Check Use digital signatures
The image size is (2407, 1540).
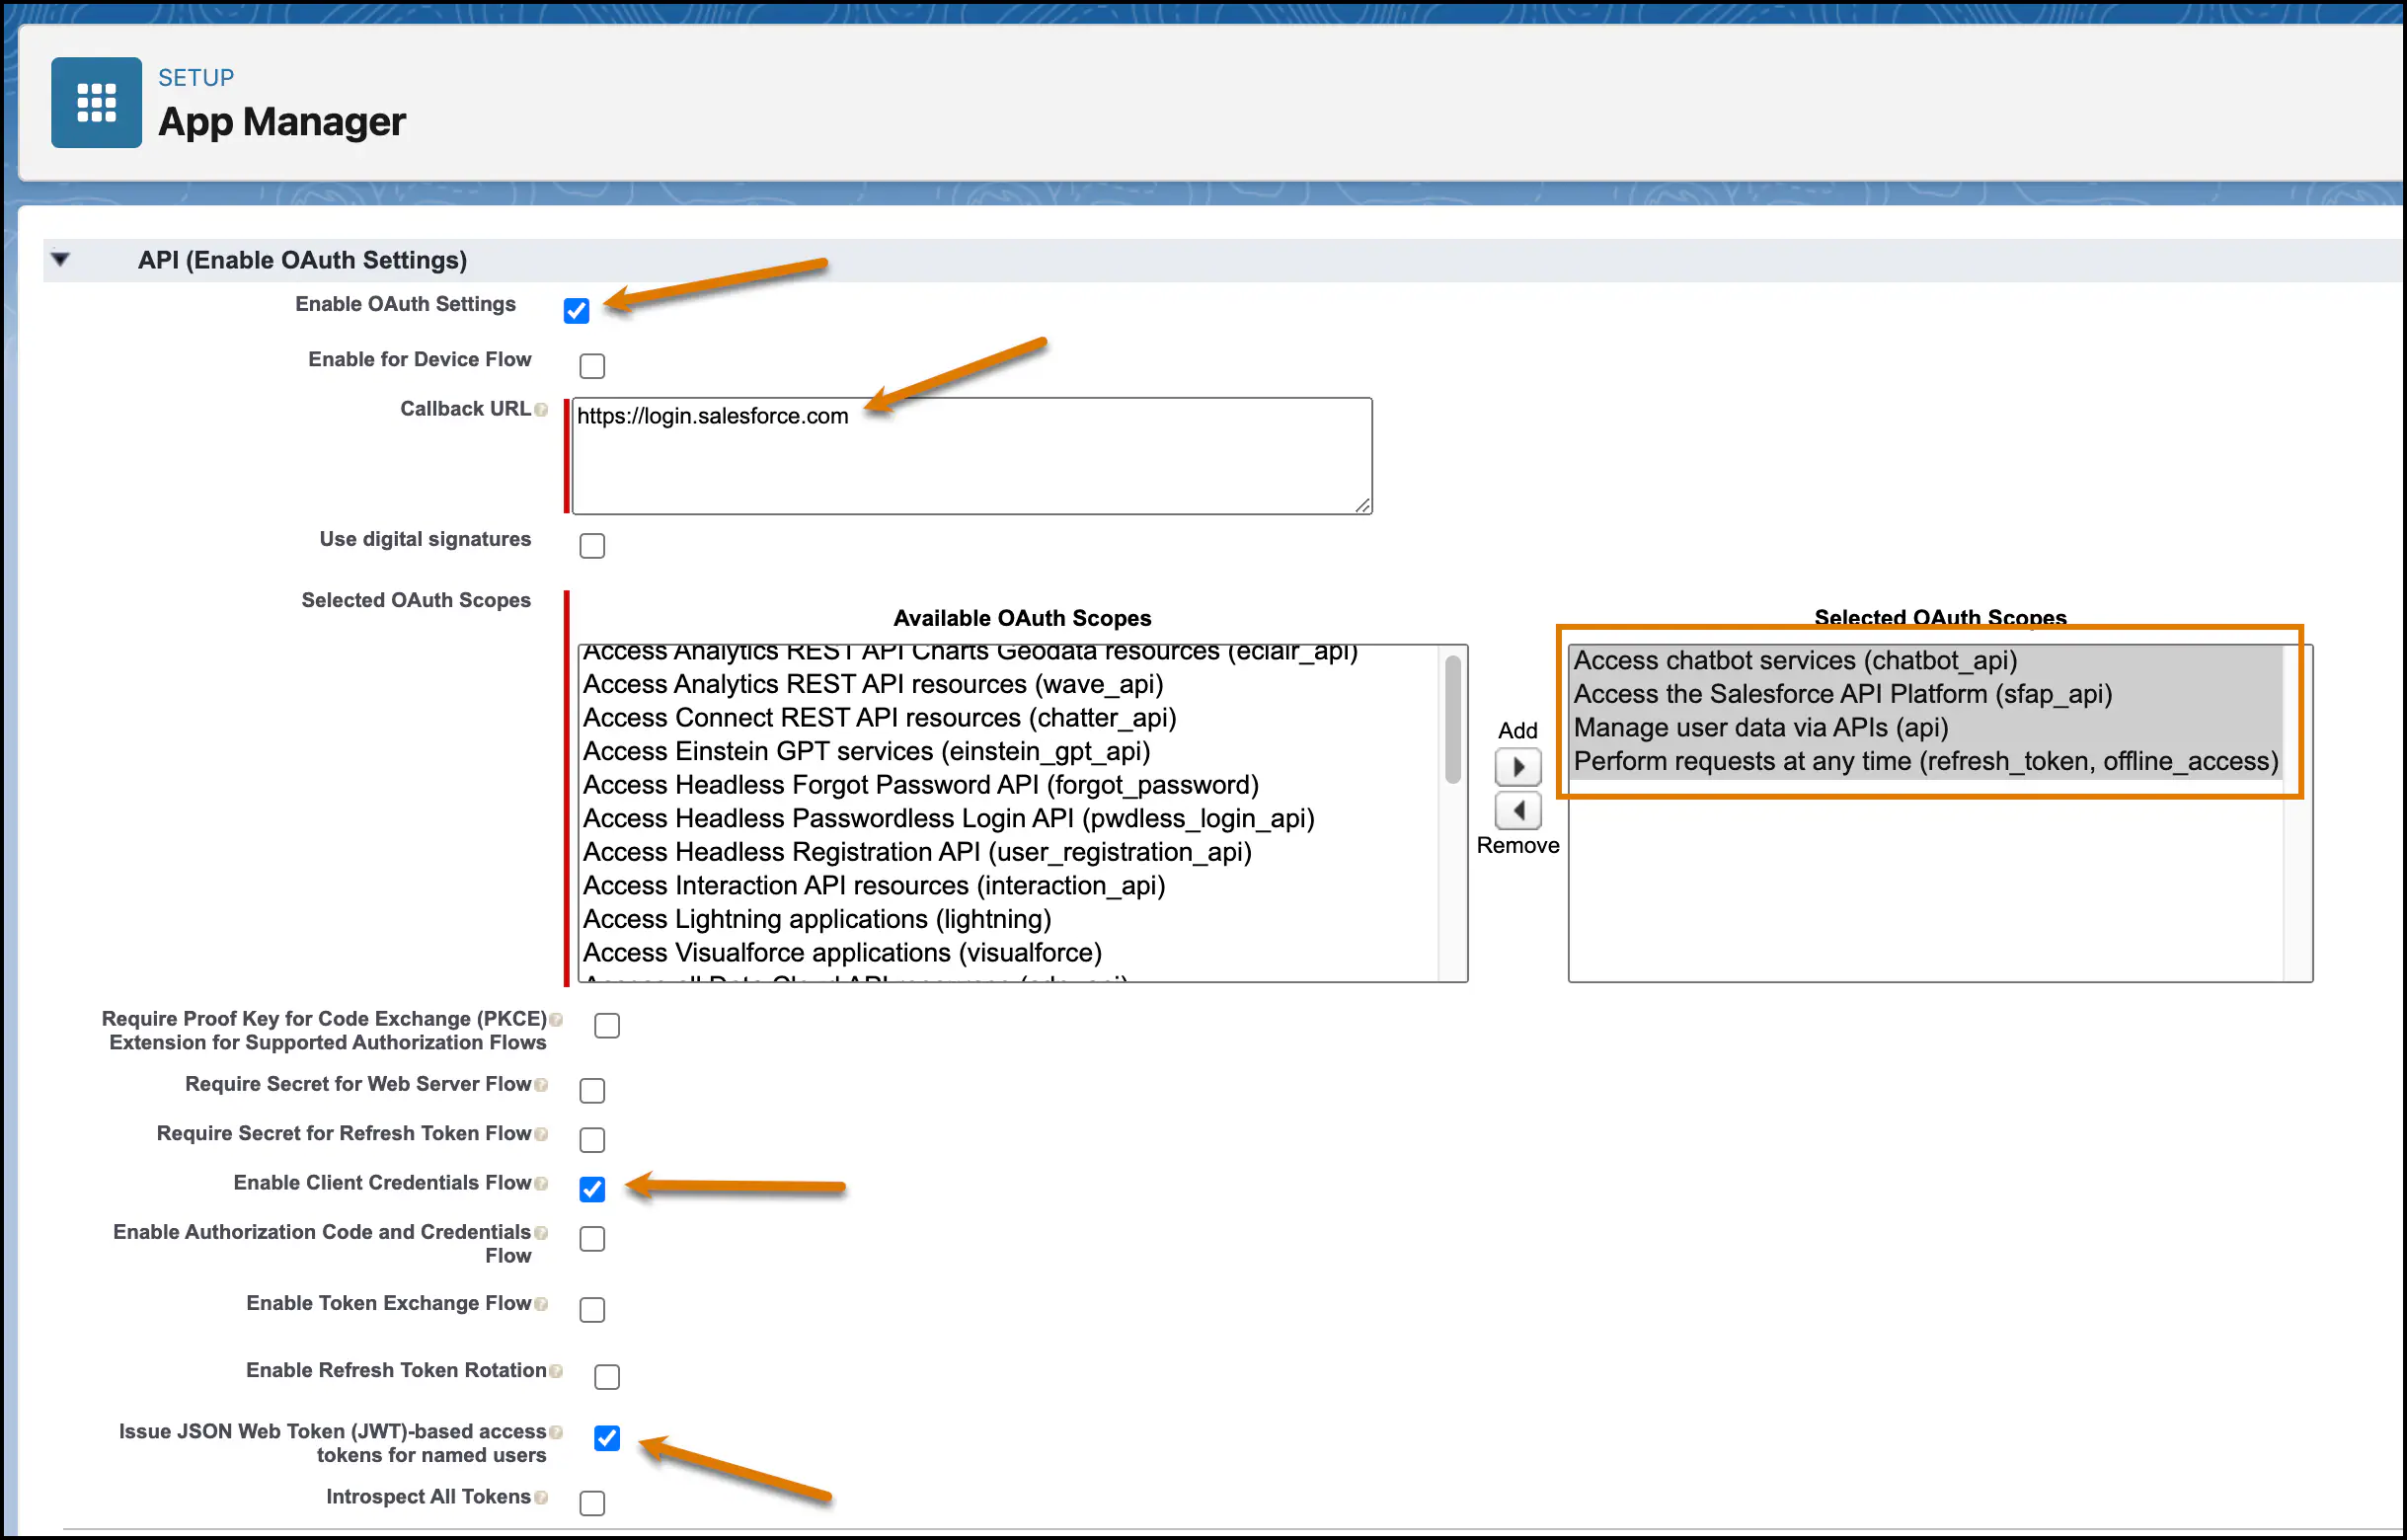pos(592,546)
